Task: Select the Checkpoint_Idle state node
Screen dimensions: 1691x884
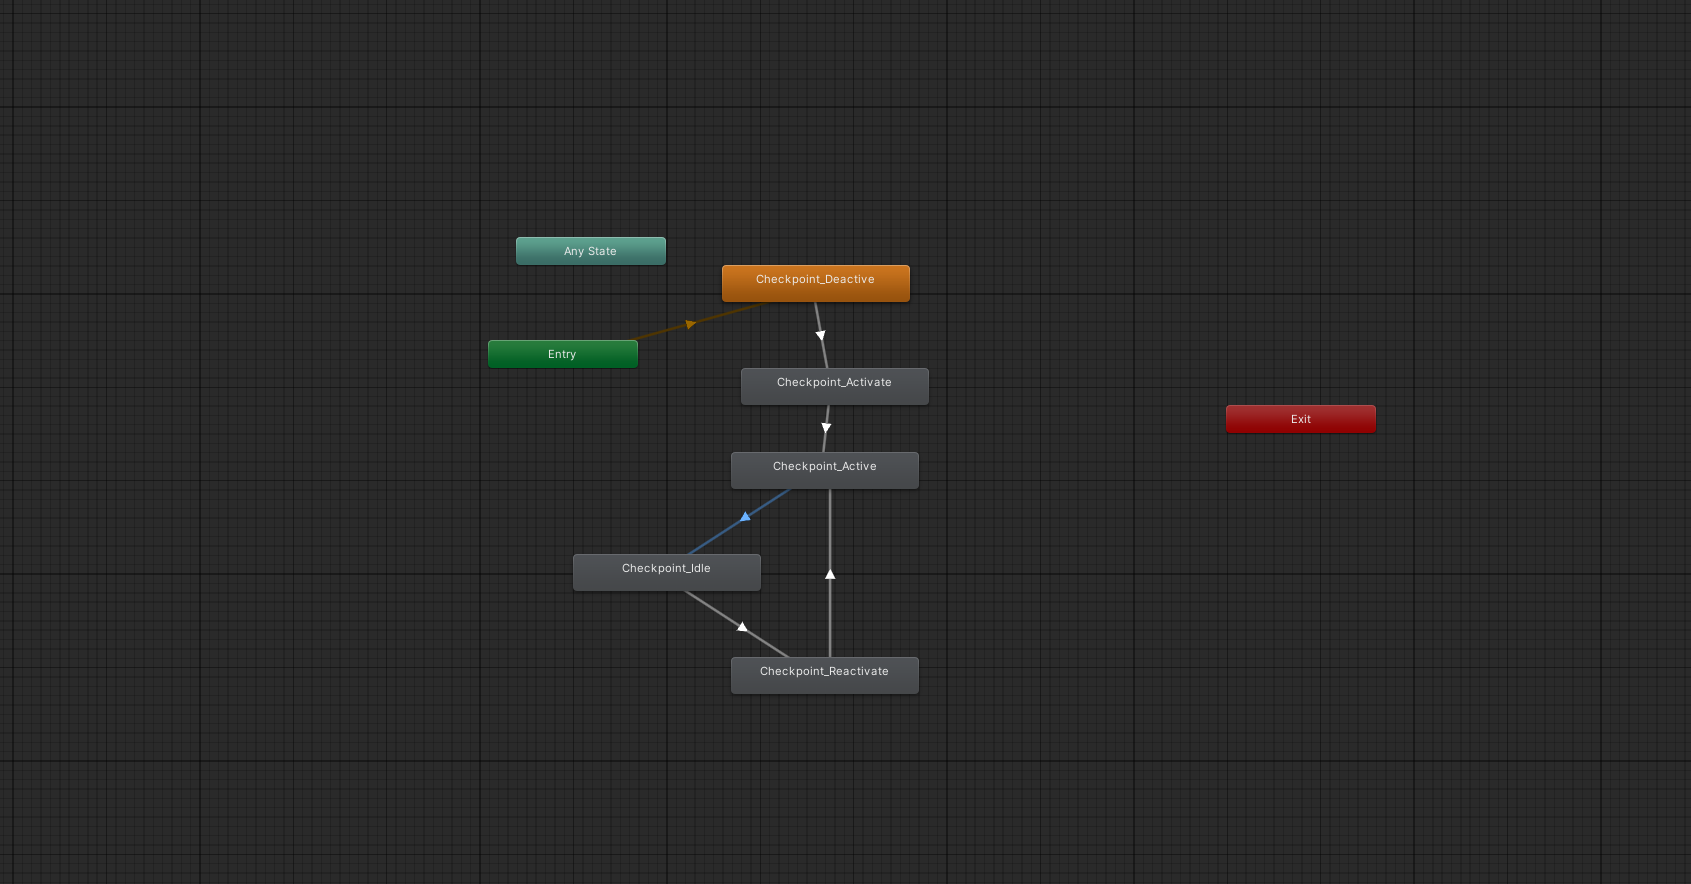Action: pyautogui.click(x=666, y=572)
